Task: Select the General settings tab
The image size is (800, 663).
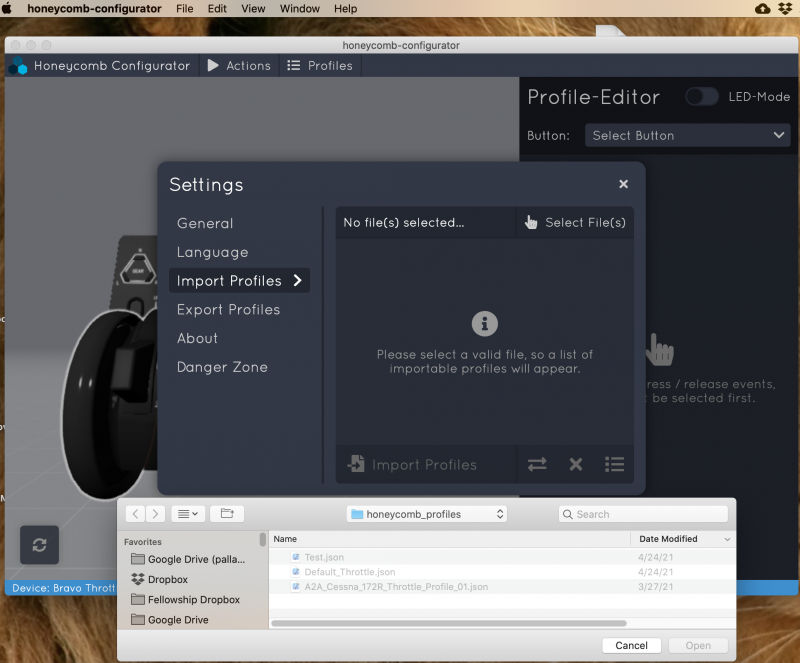Action: (205, 224)
